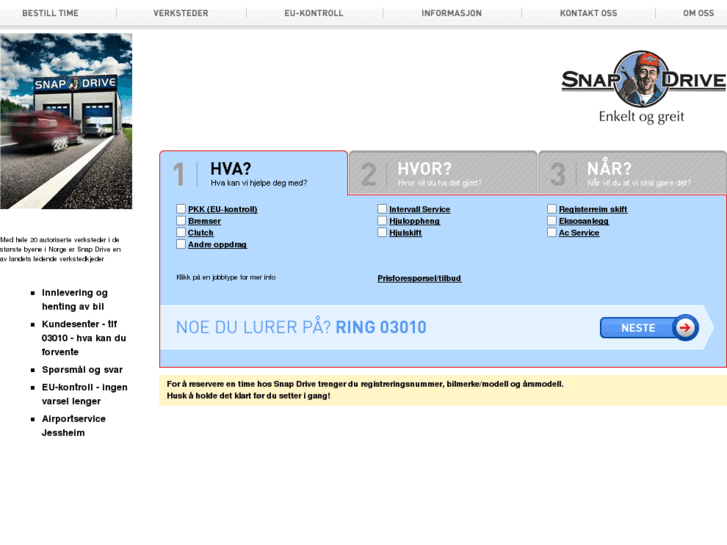The width and height of the screenshot is (727, 545).
Task: Enable the Hjulskift checkbox
Action: tap(382, 232)
